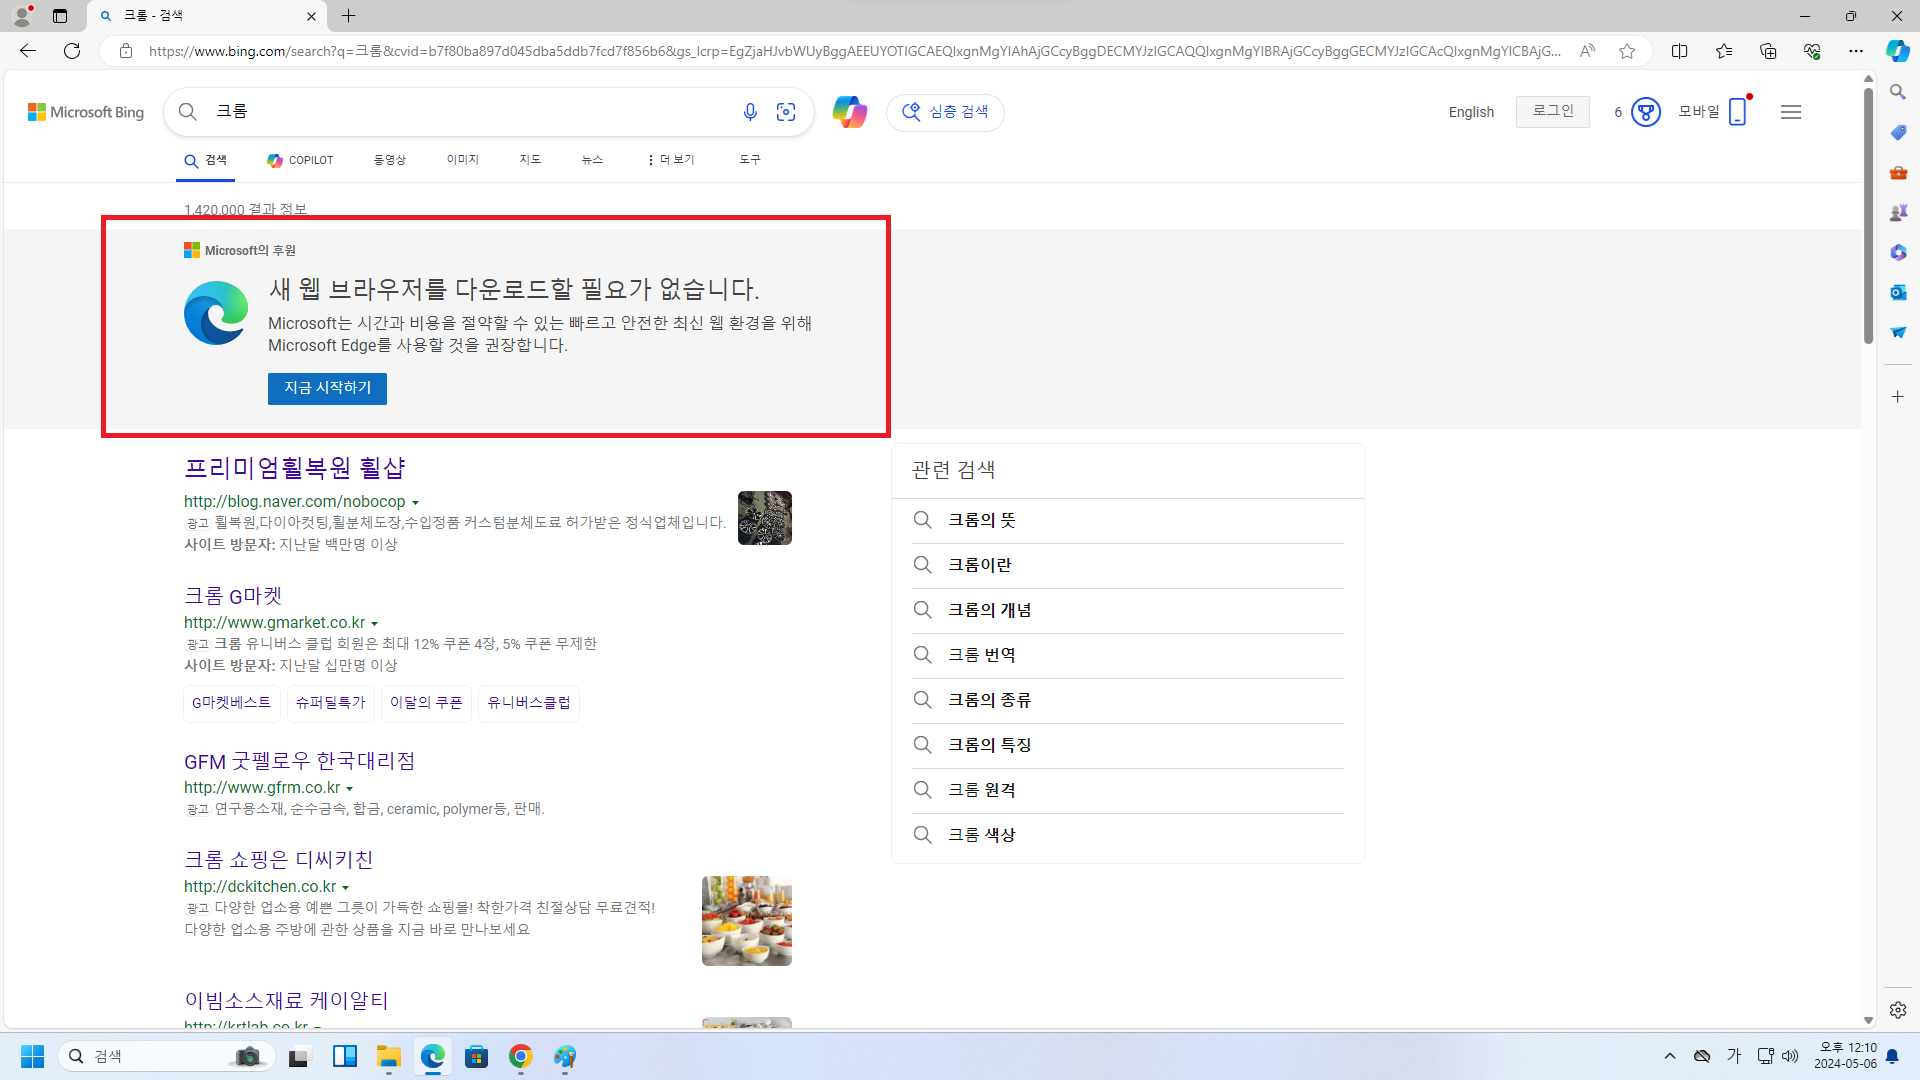Click the G마켓베스트 sitelink chip
The height and width of the screenshot is (1080, 1920).
point(231,703)
